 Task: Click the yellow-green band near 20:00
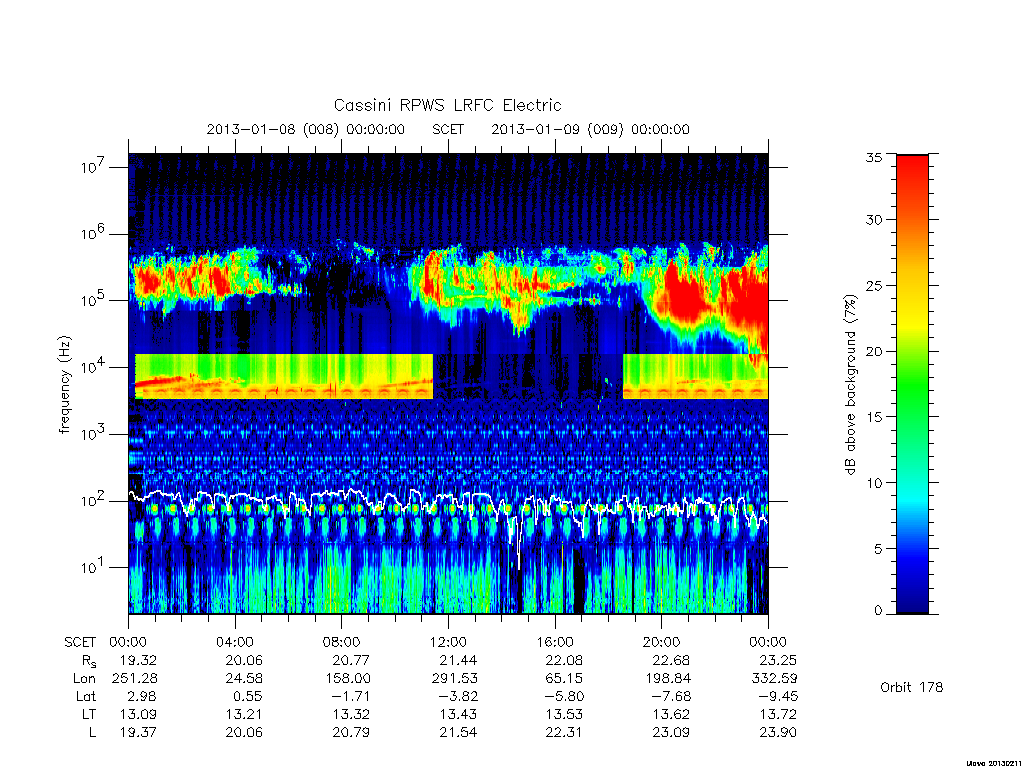pos(696,376)
